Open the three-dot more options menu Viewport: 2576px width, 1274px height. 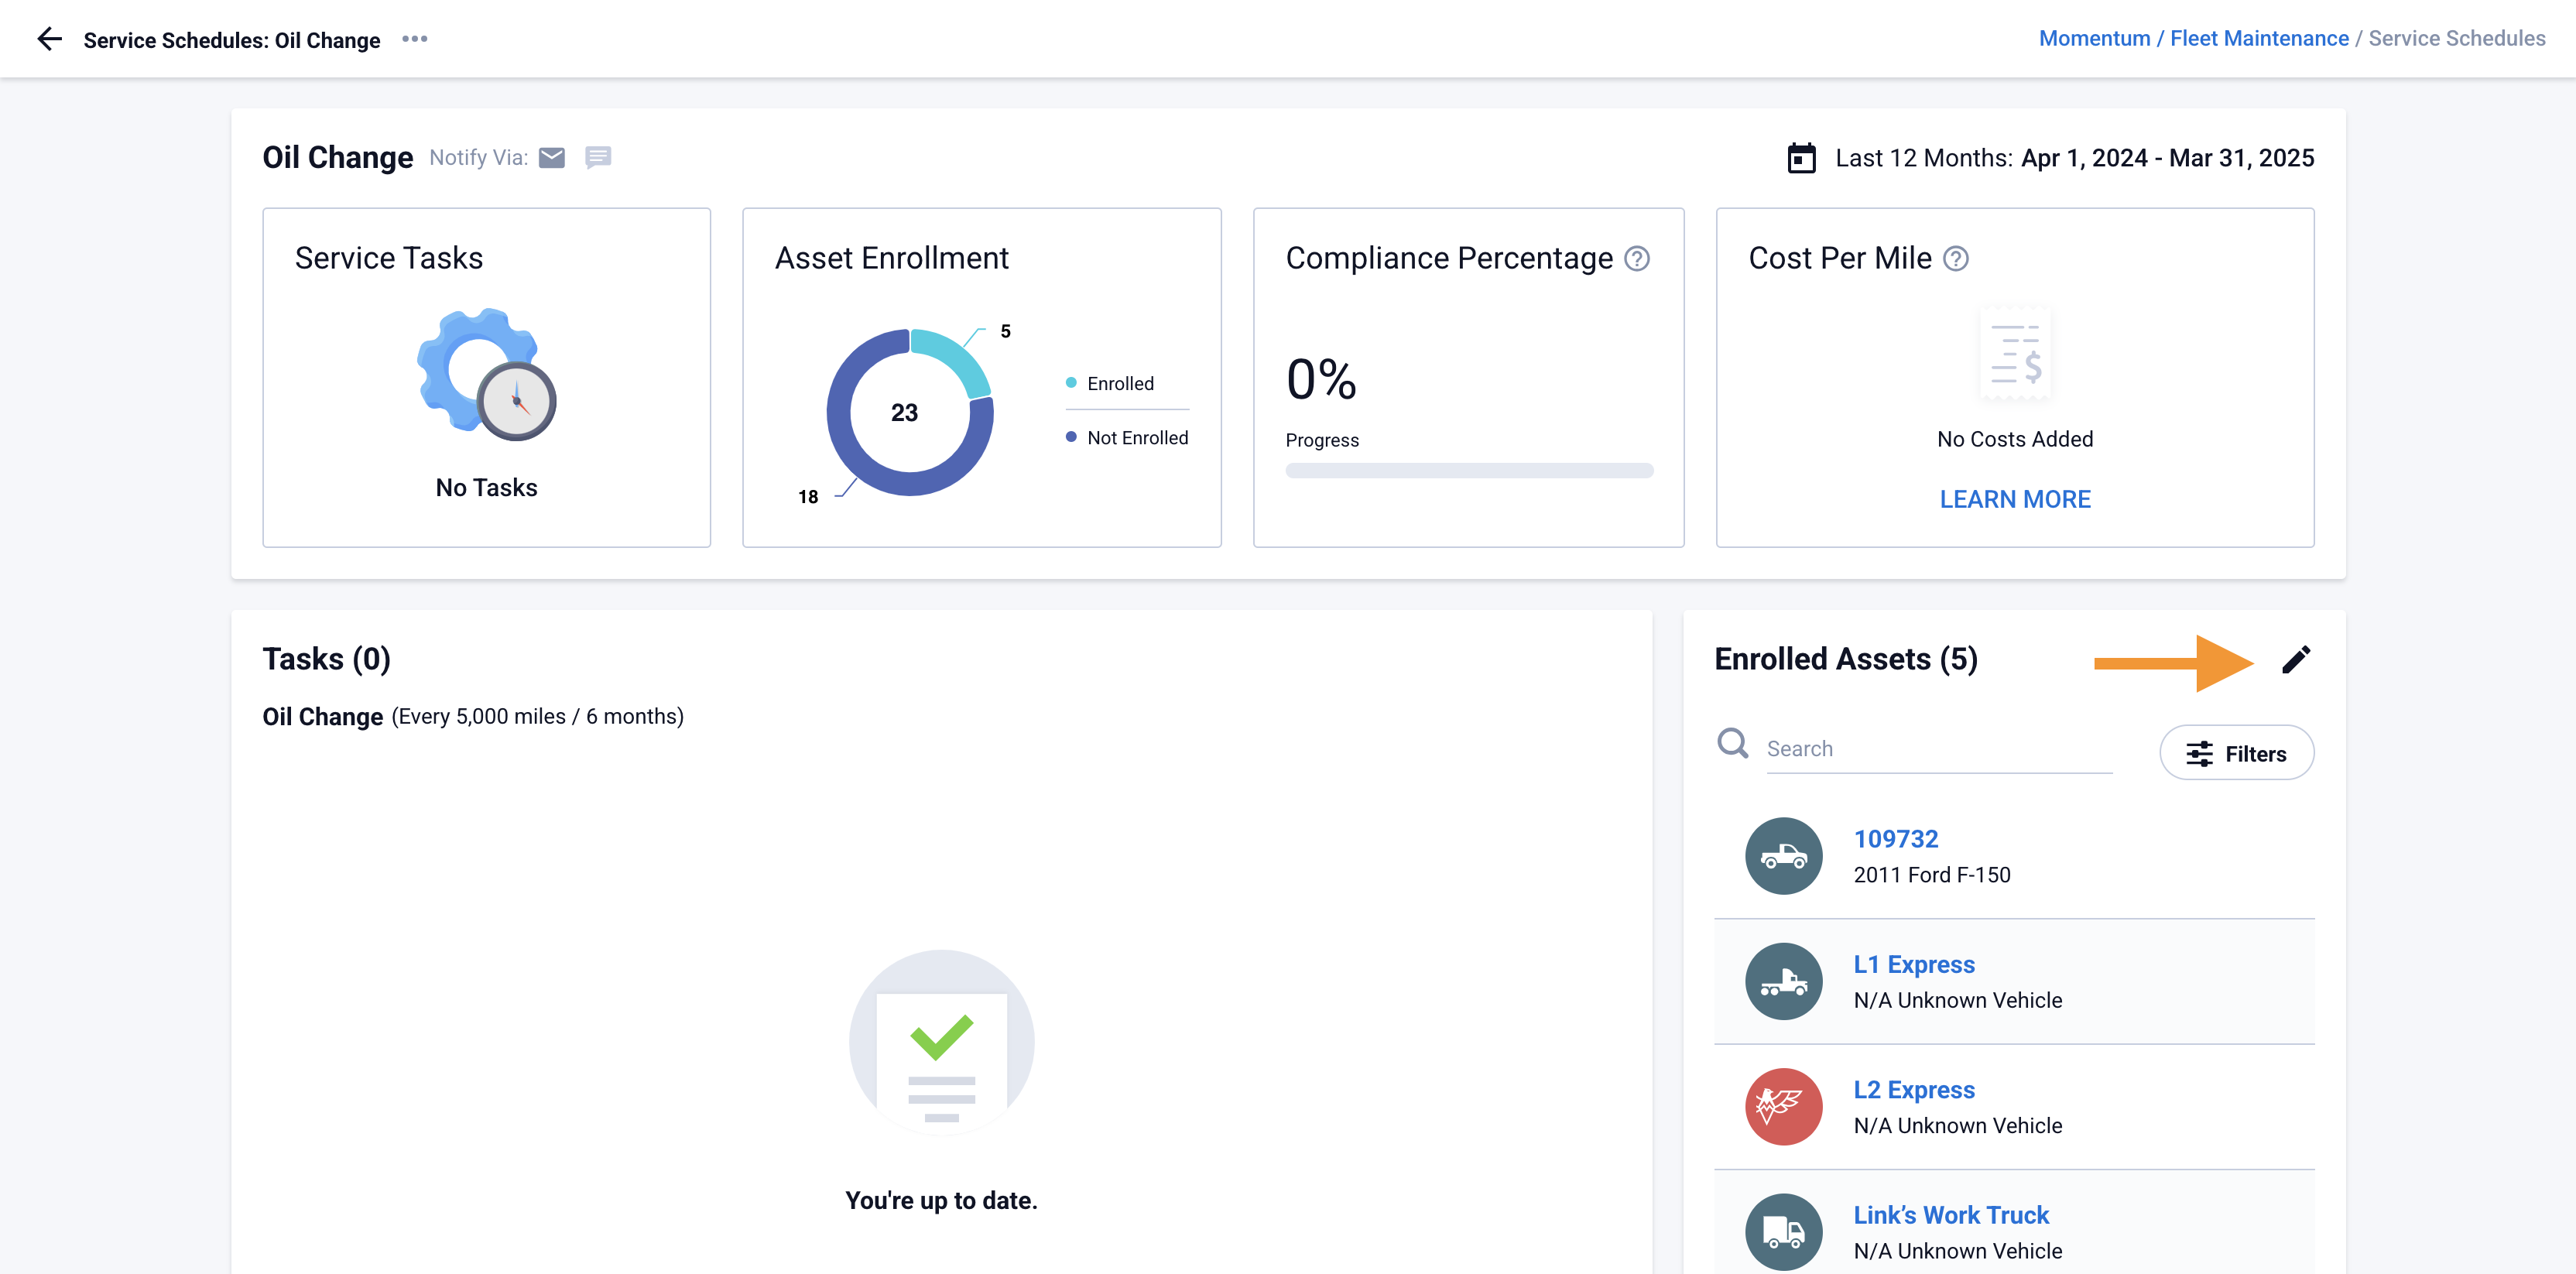pos(414,39)
